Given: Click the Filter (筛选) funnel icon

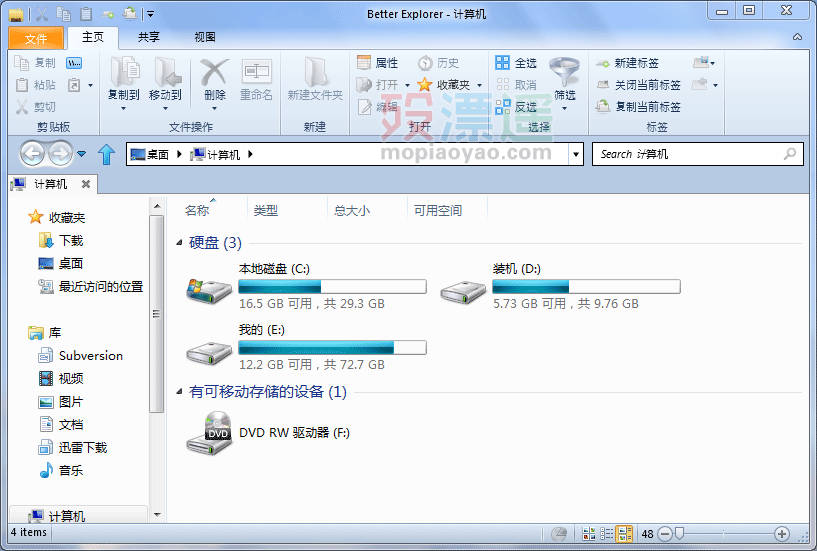Looking at the screenshot, I should (564, 71).
